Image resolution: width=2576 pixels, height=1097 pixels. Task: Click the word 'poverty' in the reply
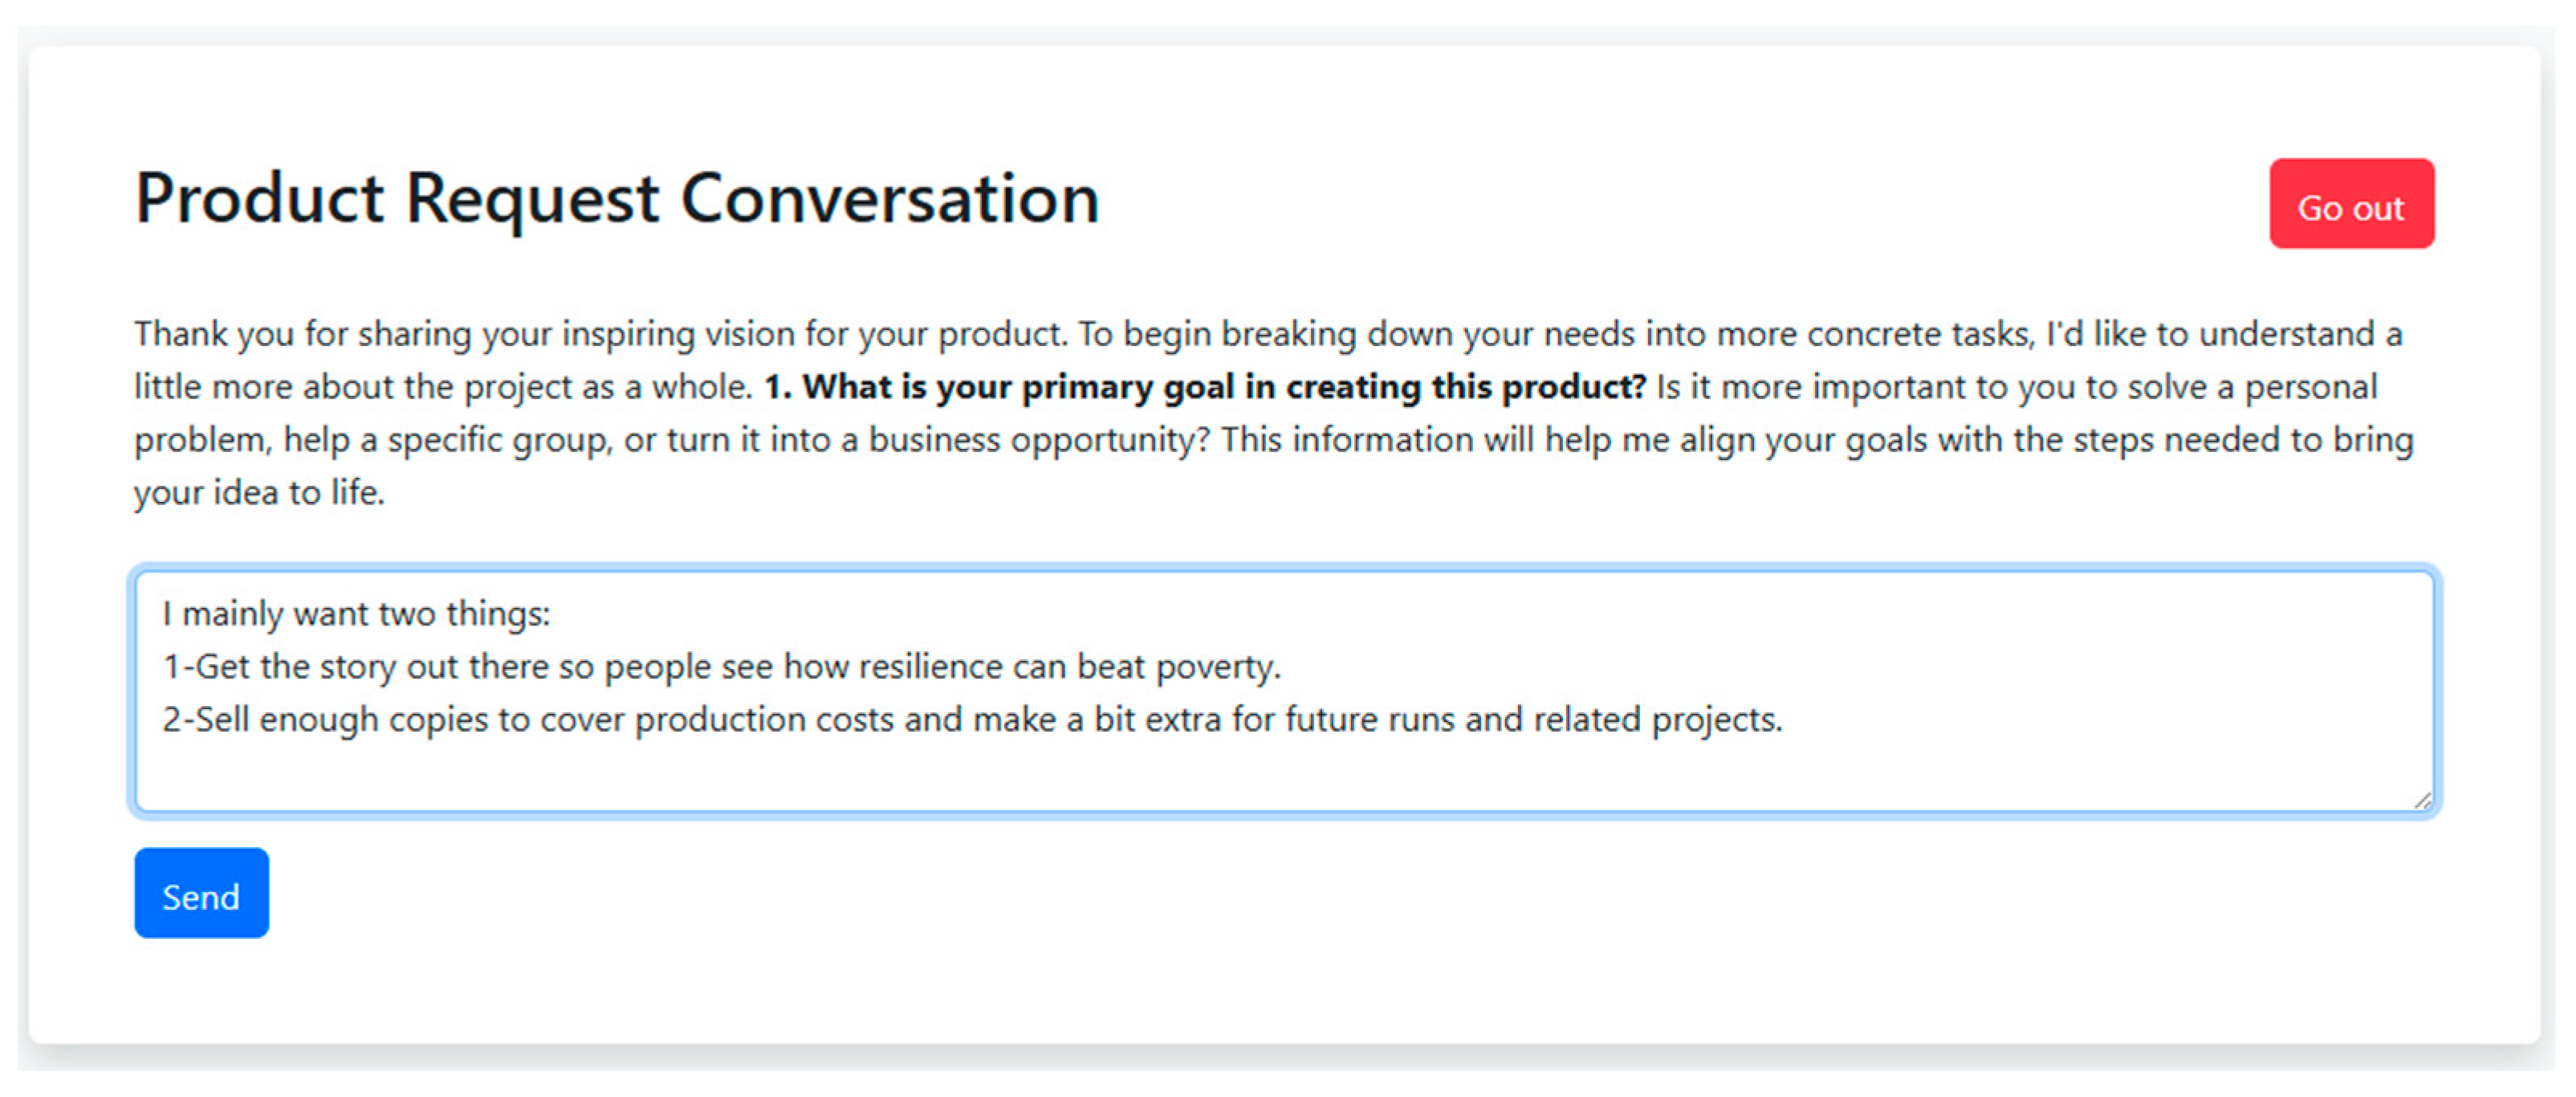pyautogui.click(x=1217, y=666)
